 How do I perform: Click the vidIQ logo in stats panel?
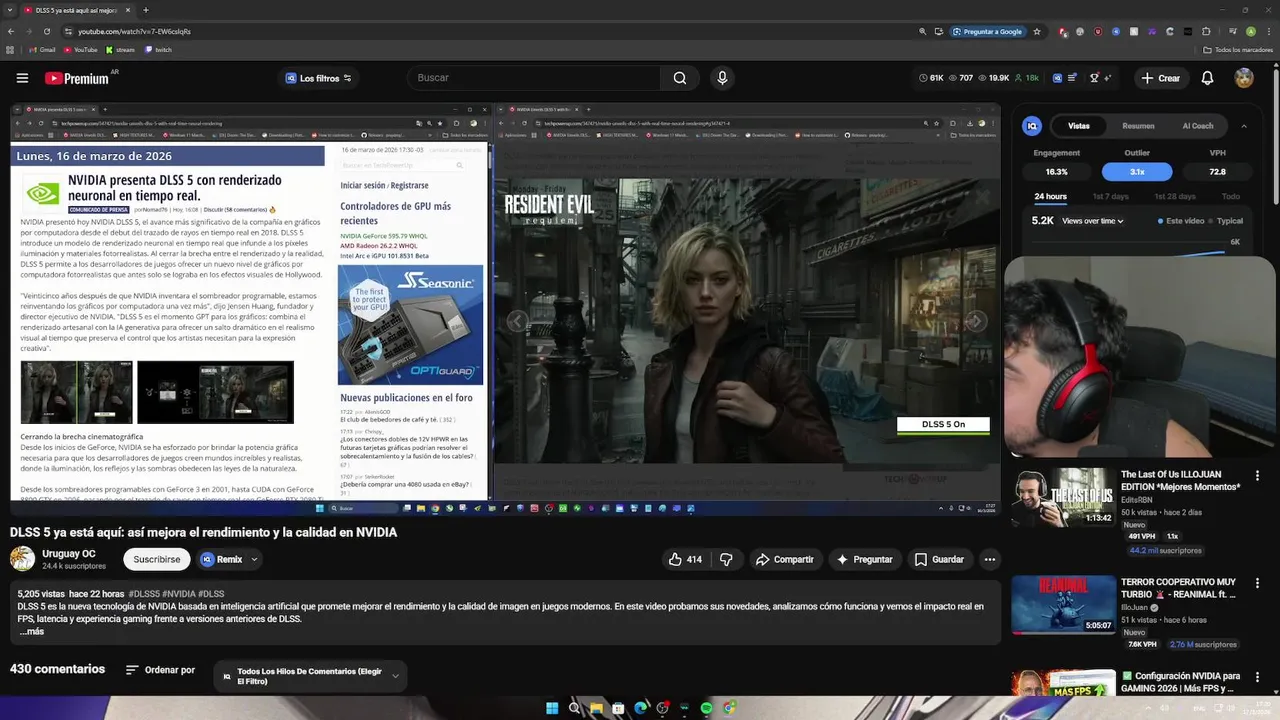1032,126
